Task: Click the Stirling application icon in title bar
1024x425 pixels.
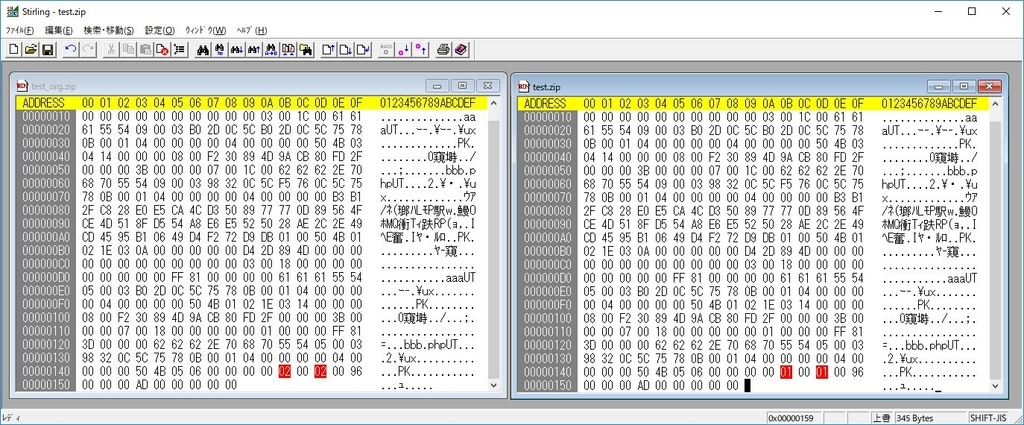Action: click(x=11, y=10)
